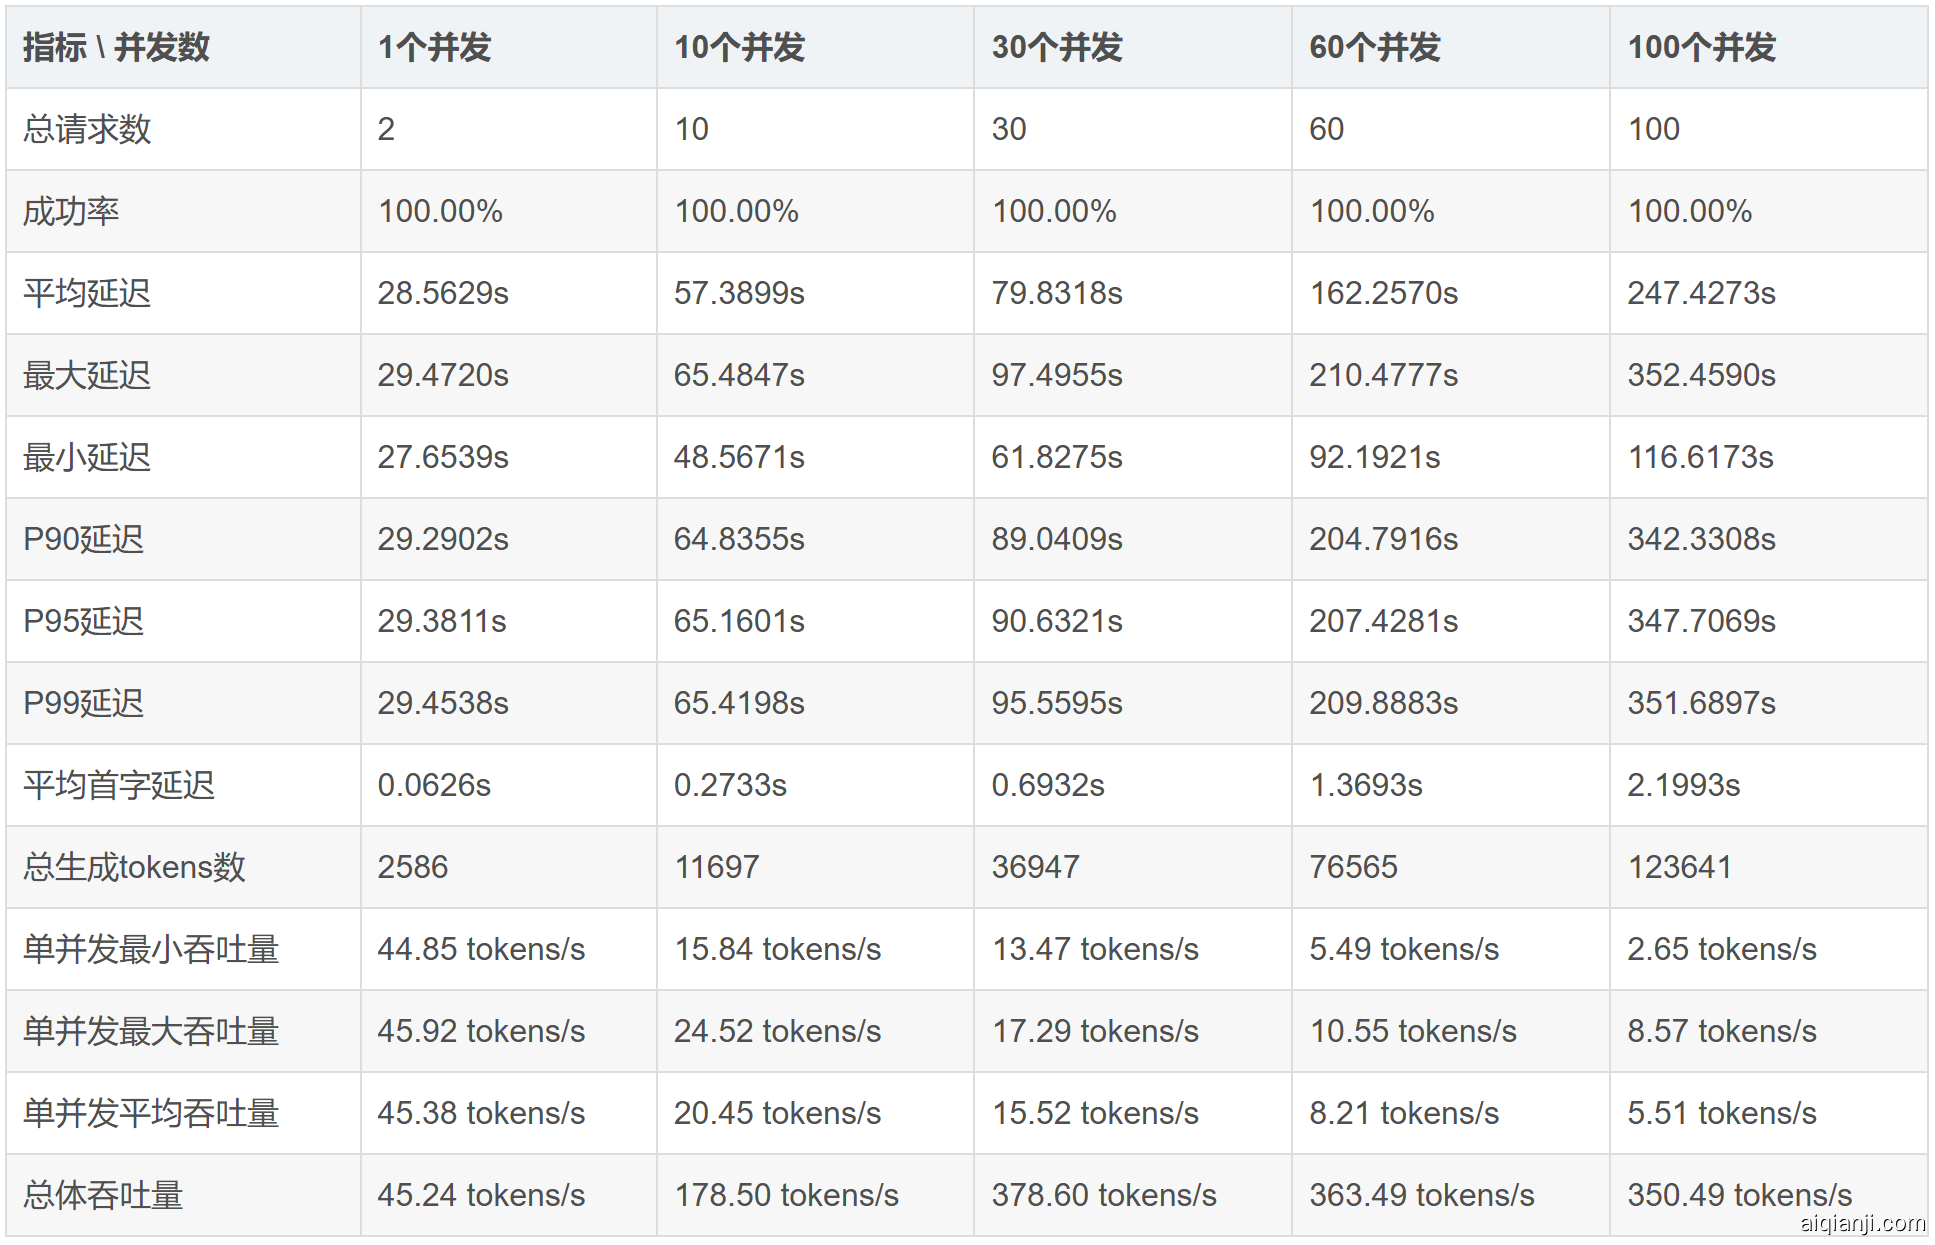This screenshot has width=1935, height=1245.
Task: Select the '30个并发' column header
Action: point(1057,47)
